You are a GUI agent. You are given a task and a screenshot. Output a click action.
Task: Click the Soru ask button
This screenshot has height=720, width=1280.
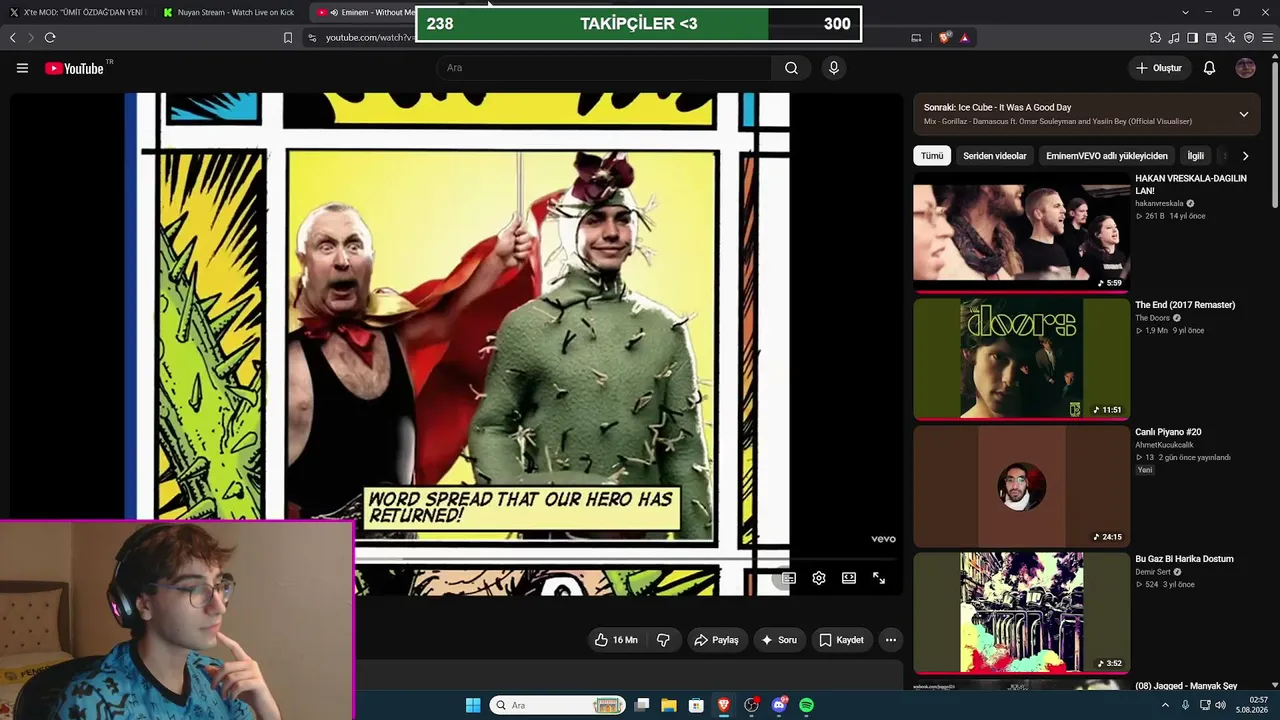click(779, 640)
